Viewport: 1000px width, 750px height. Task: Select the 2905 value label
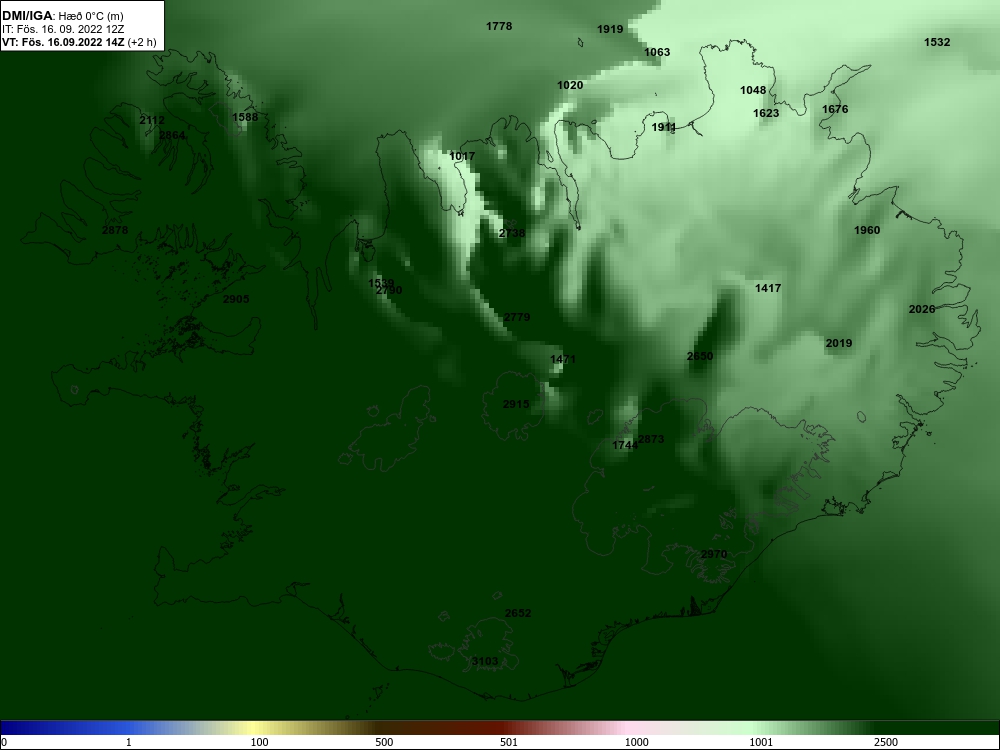(236, 299)
